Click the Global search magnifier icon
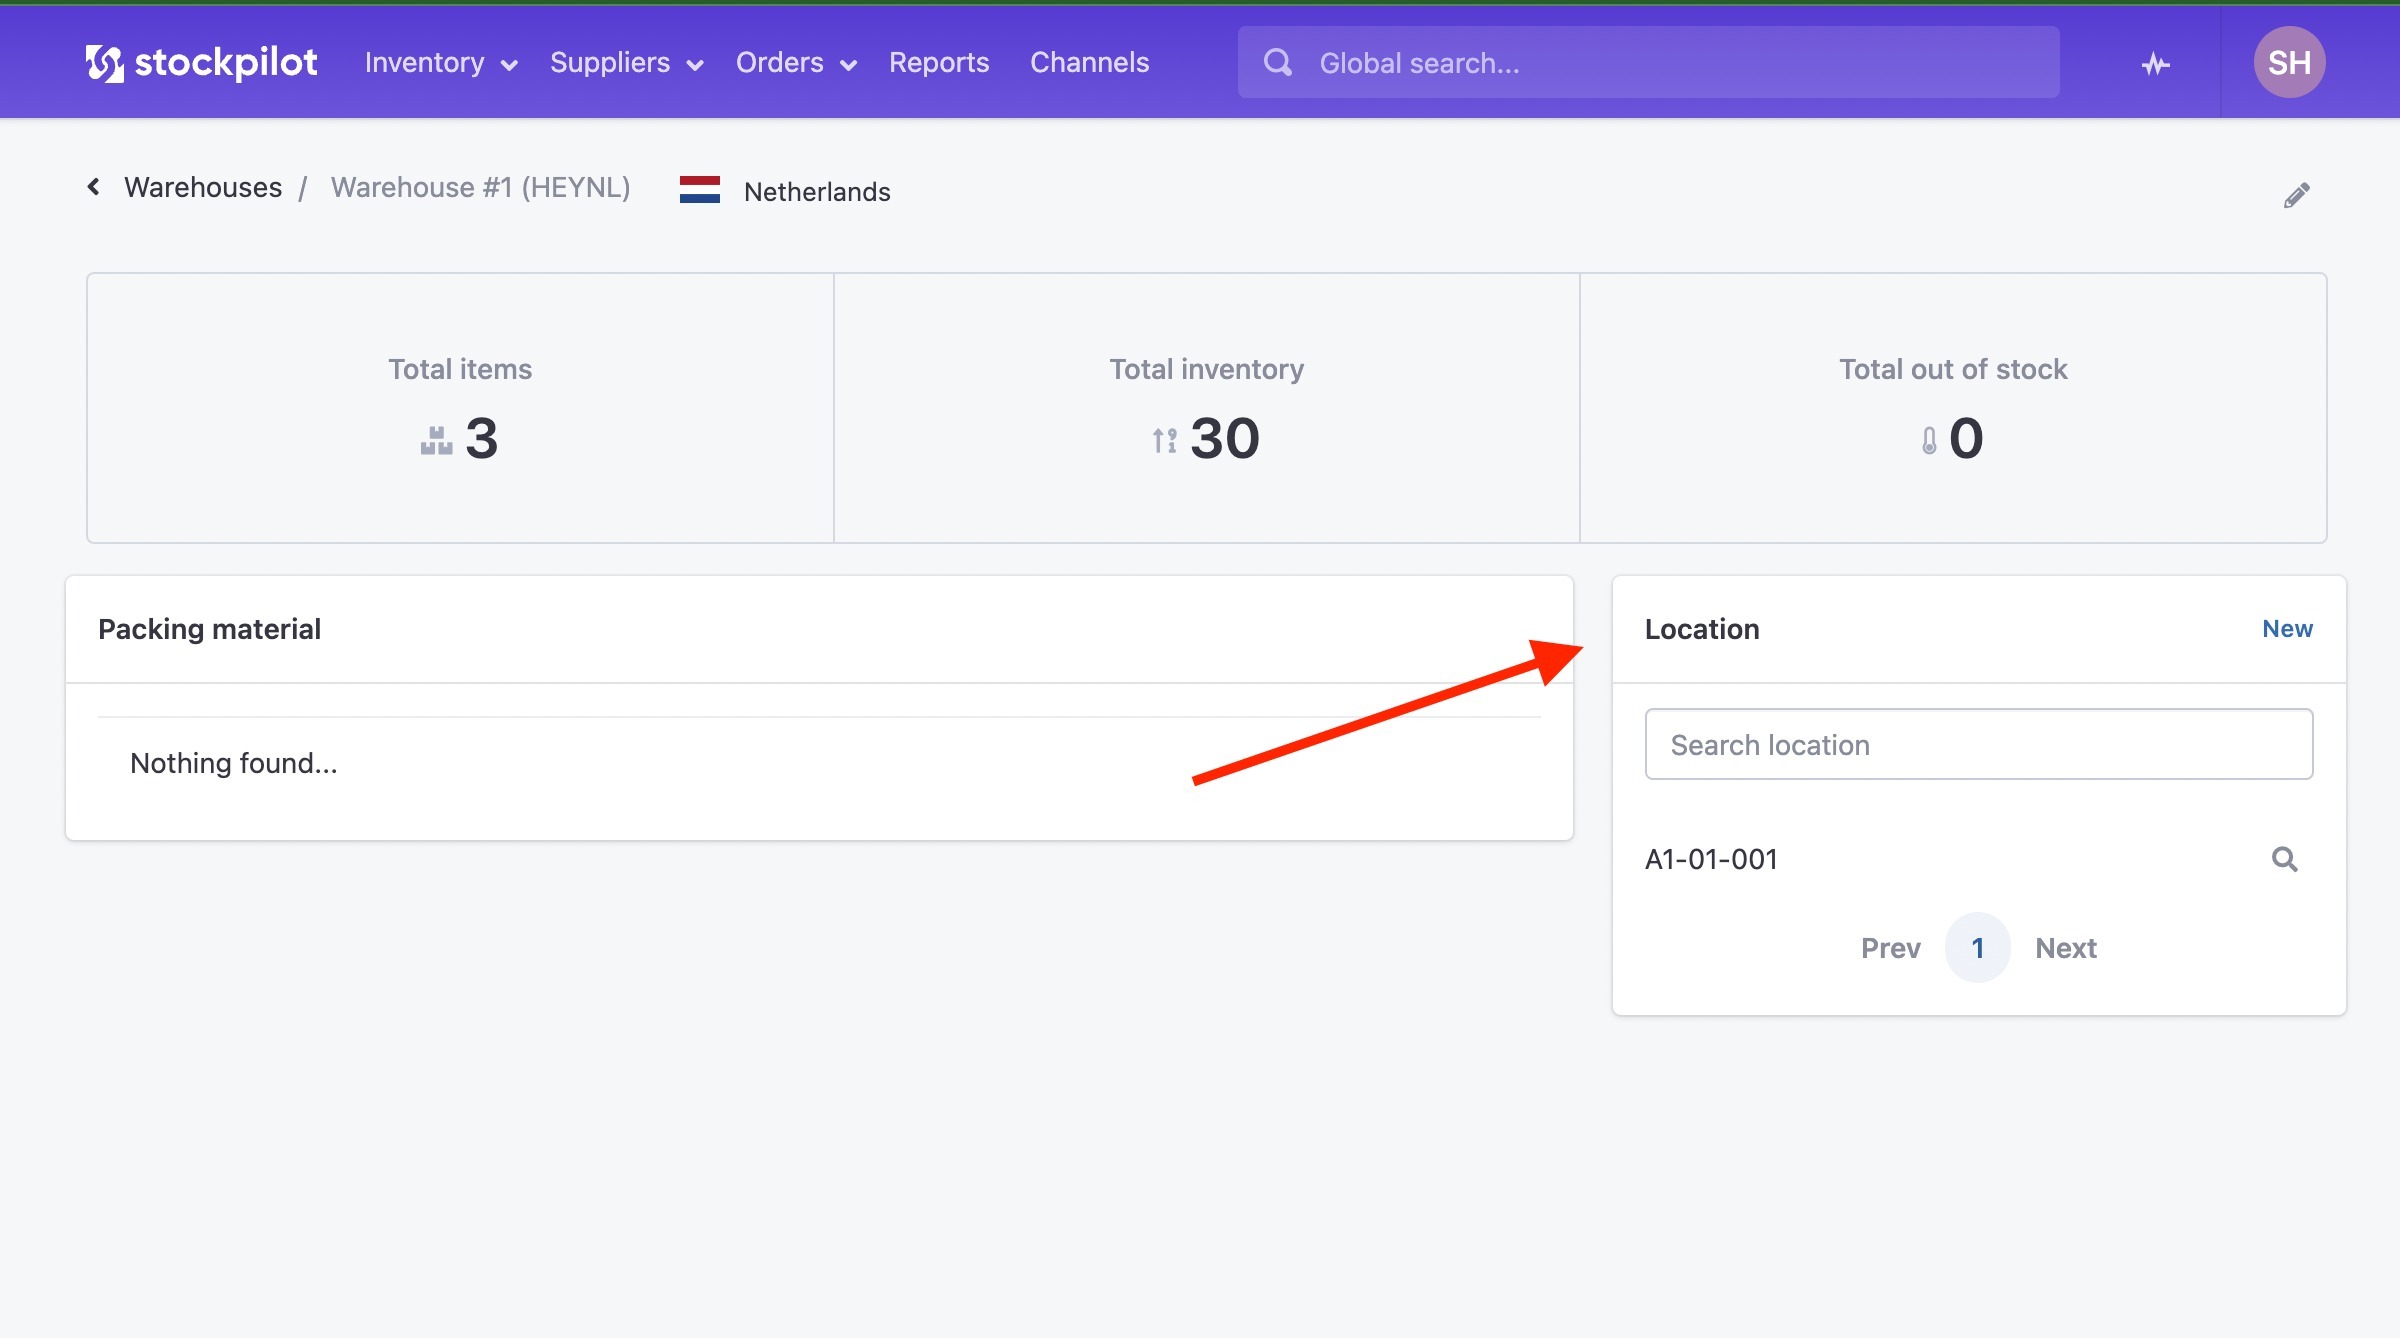Image resolution: width=2400 pixels, height=1338 pixels. [x=1277, y=63]
